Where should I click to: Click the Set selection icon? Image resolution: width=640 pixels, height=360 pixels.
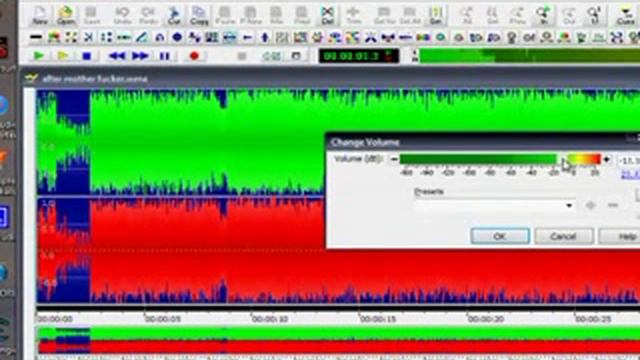pyautogui.click(x=436, y=16)
